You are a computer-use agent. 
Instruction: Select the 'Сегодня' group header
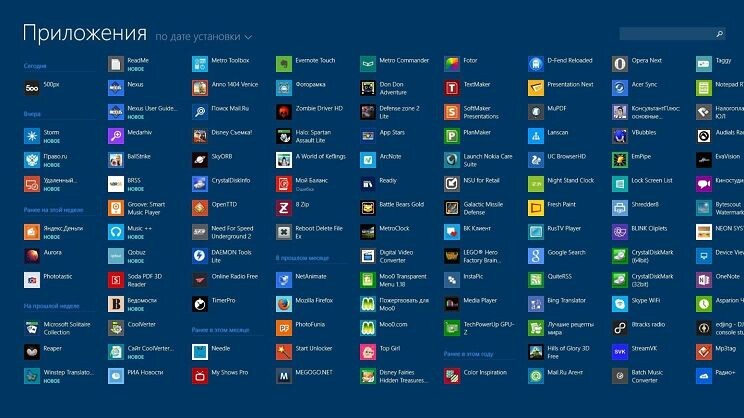[x=35, y=66]
